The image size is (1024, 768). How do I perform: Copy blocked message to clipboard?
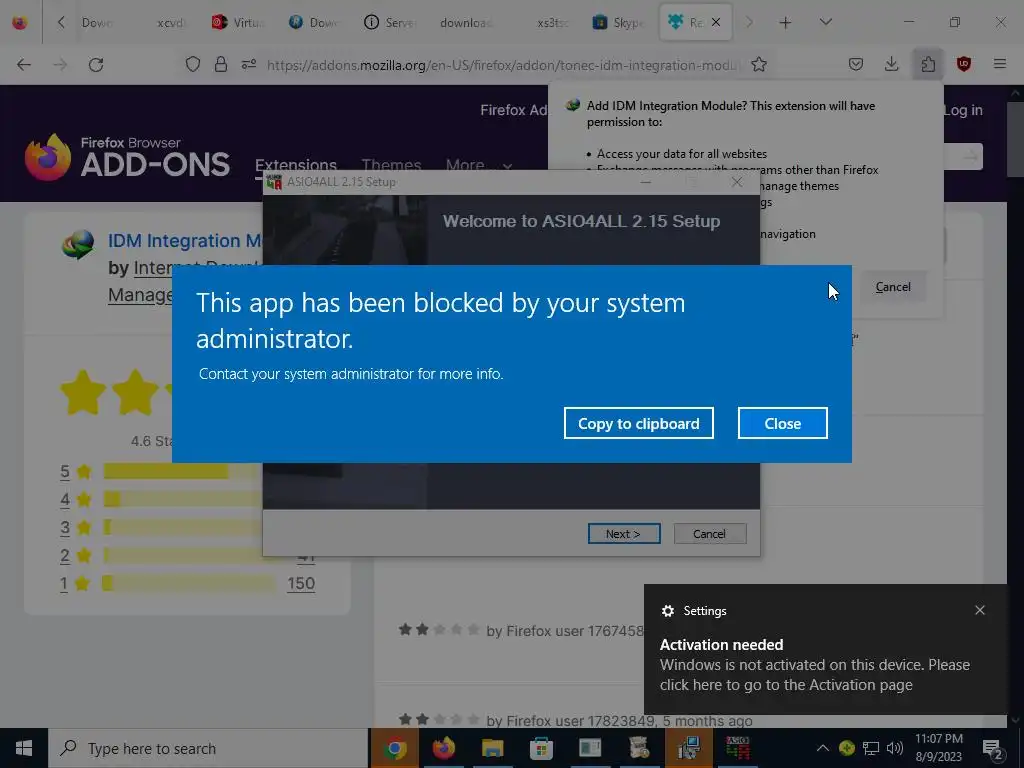pos(638,423)
